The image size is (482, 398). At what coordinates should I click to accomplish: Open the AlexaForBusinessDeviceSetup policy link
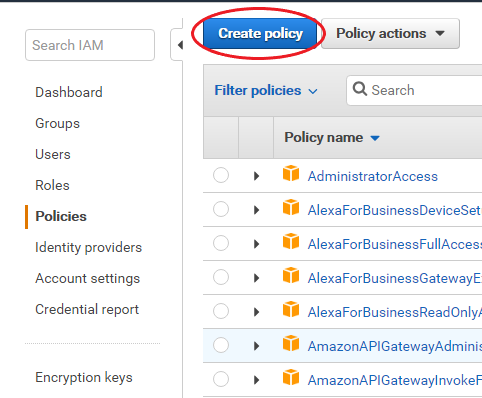395,210
